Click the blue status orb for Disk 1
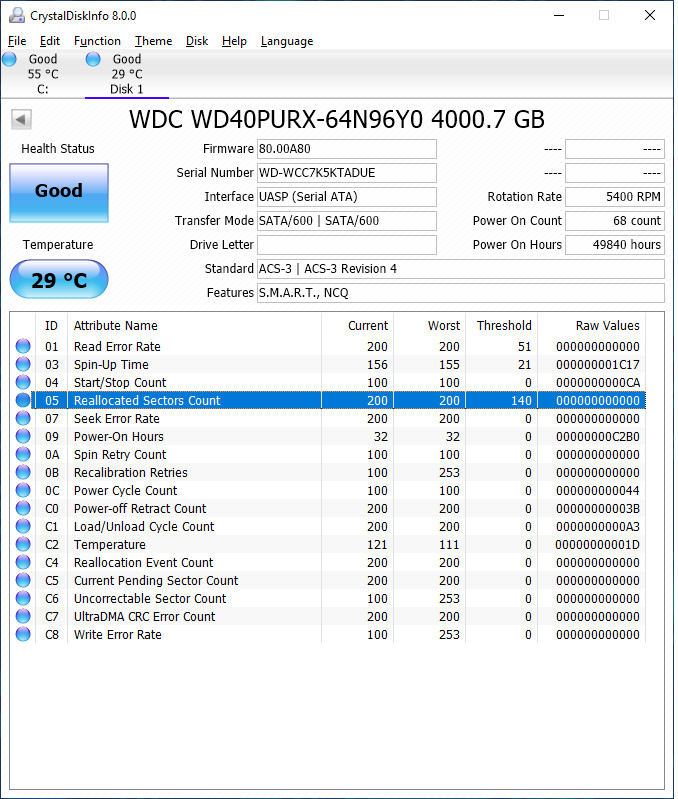Screen dimensions: 678x799 click(93, 59)
